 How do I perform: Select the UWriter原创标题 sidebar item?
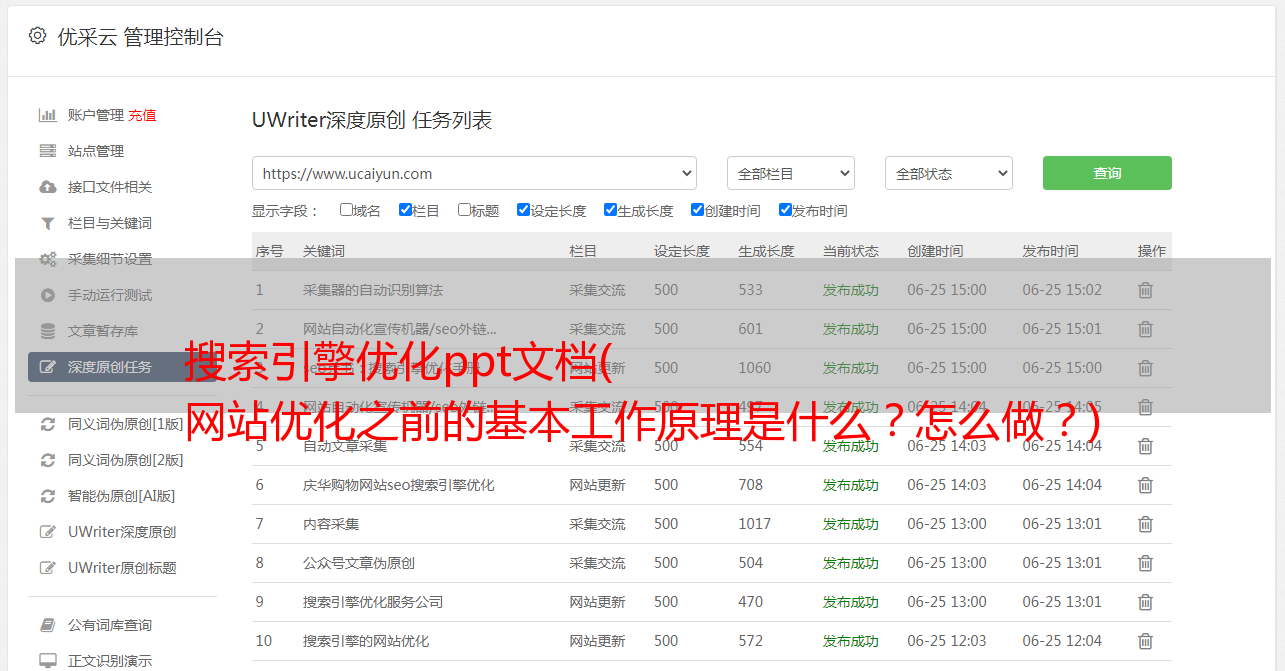pos(122,568)
